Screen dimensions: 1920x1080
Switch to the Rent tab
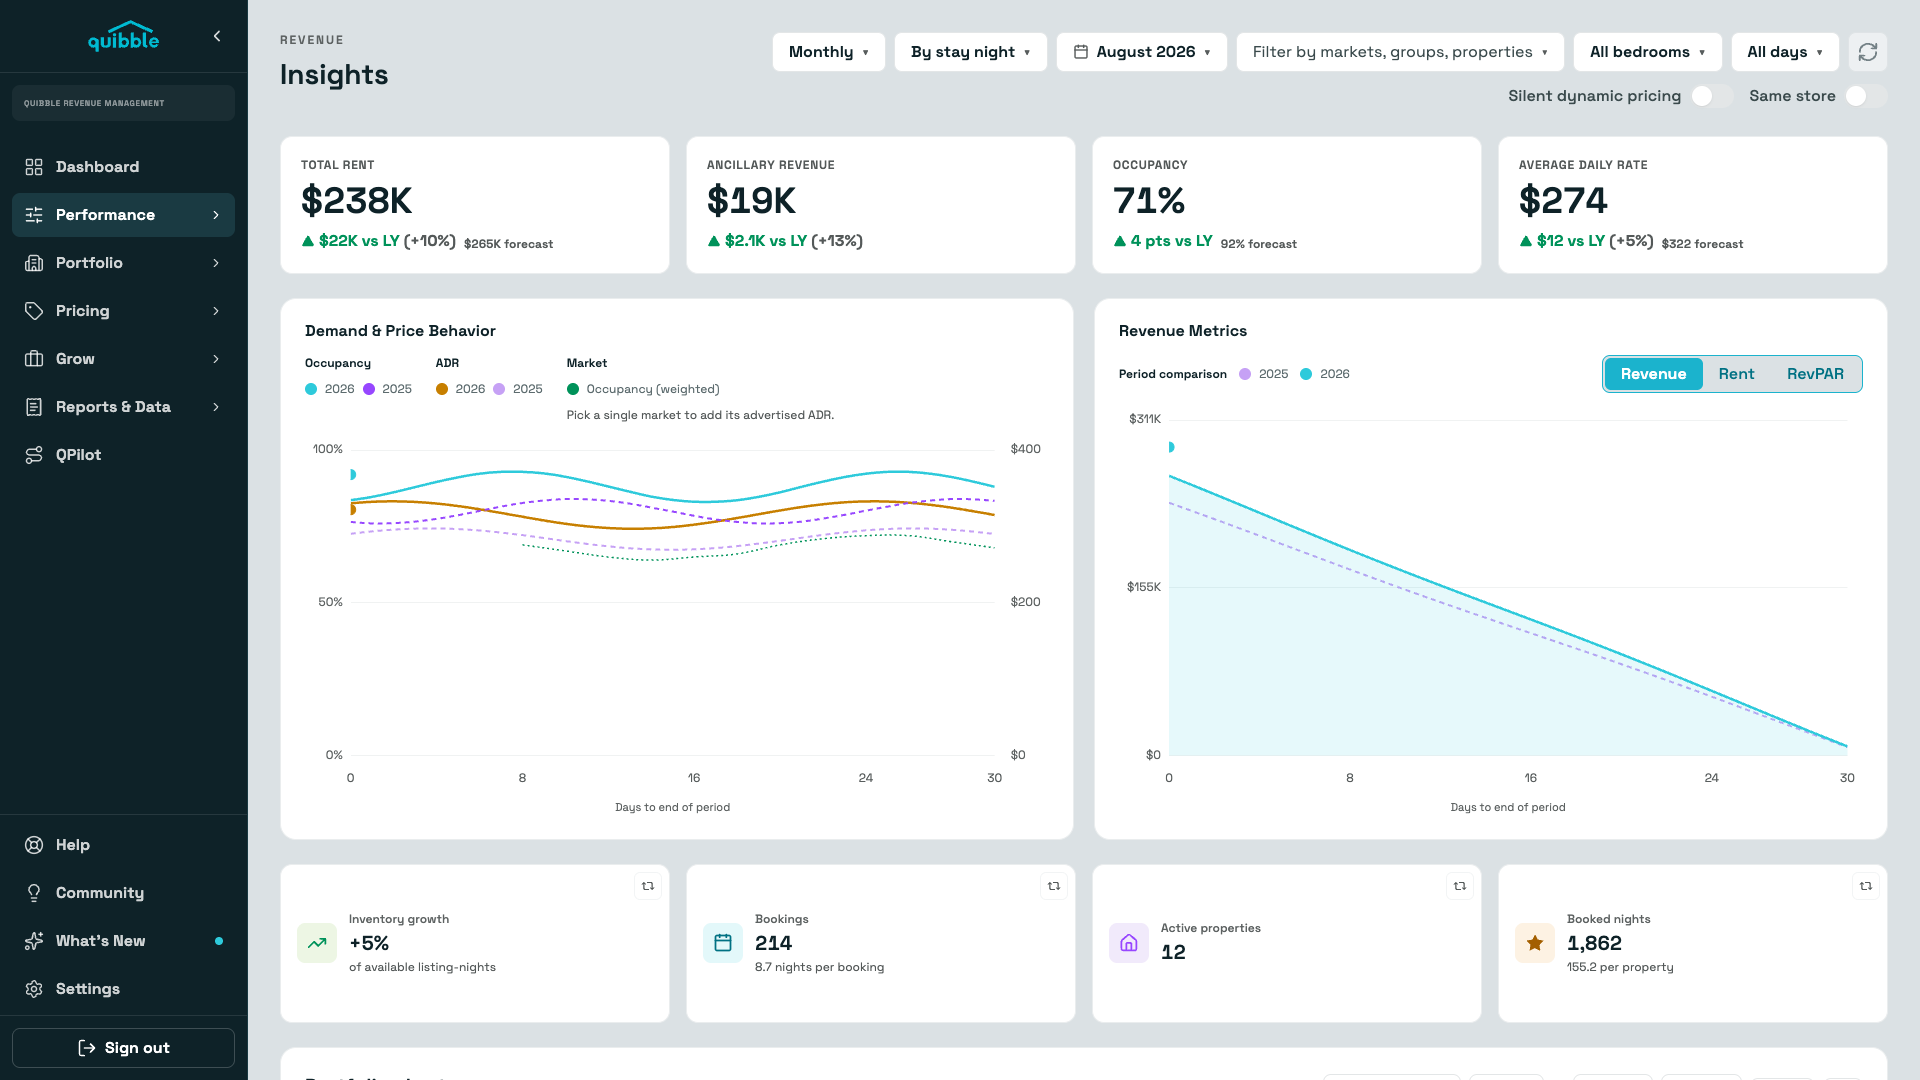pyautogui.click(x=1736, y=374)
